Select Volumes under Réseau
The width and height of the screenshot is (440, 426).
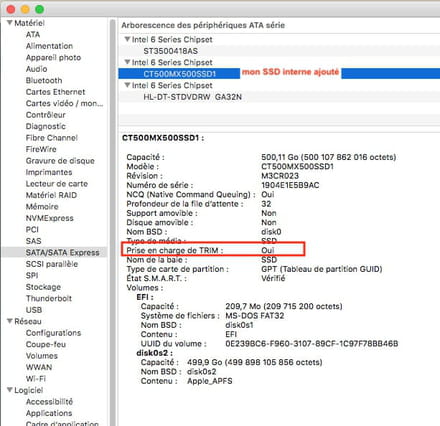tap(42, 356)
